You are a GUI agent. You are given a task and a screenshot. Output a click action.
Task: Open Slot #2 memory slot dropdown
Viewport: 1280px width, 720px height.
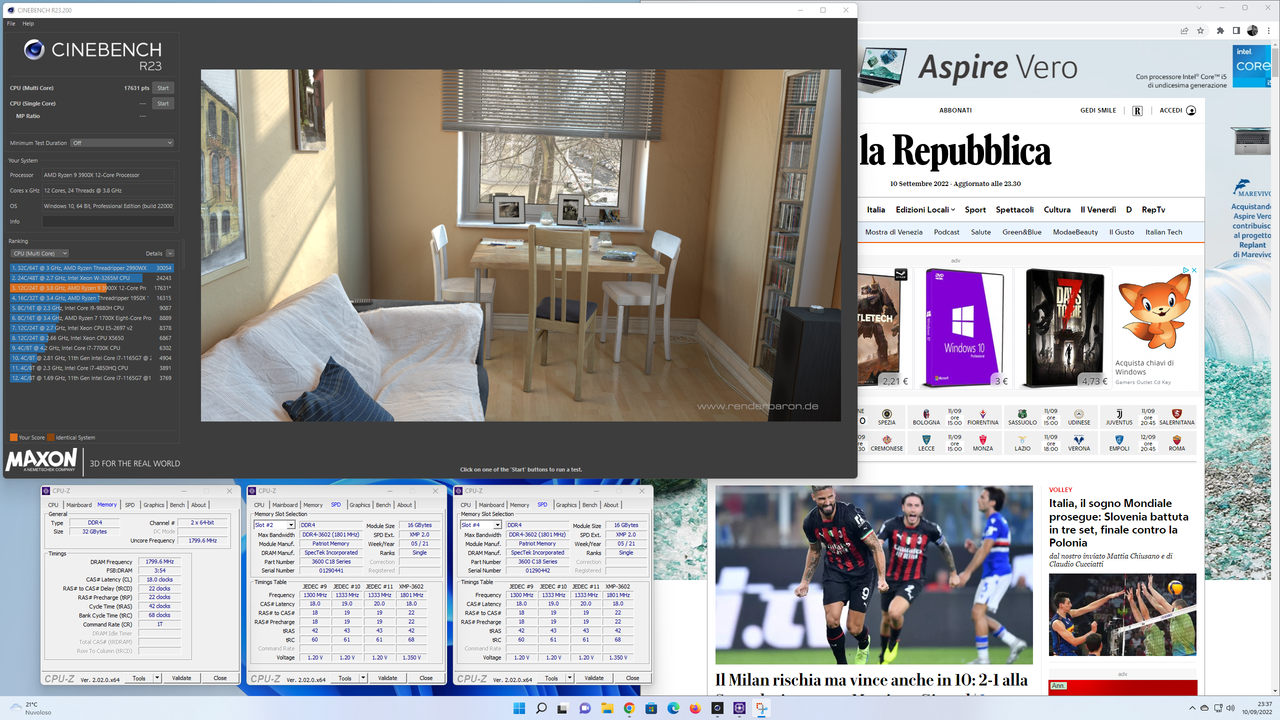[x=274, y=525]
